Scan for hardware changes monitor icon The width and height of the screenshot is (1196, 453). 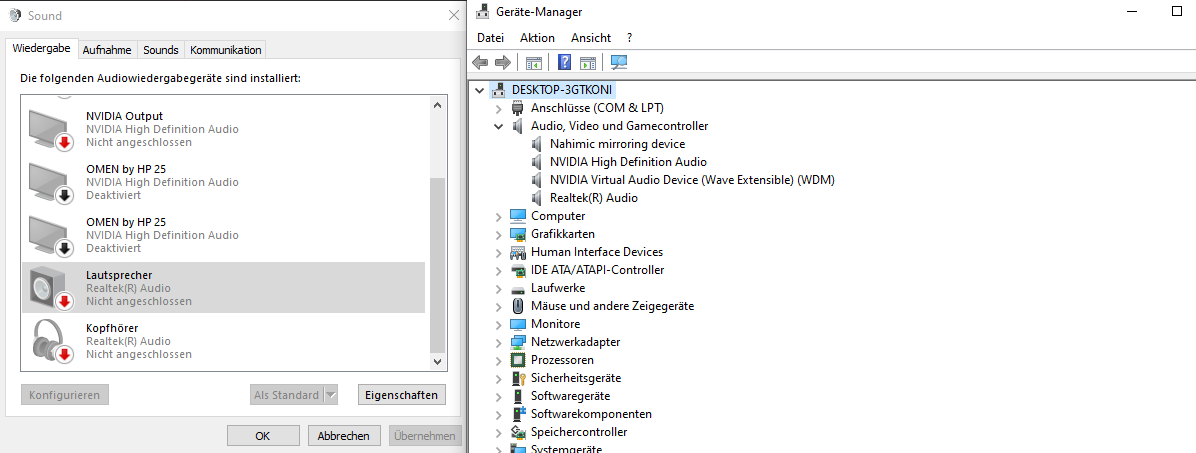(619, 62)
